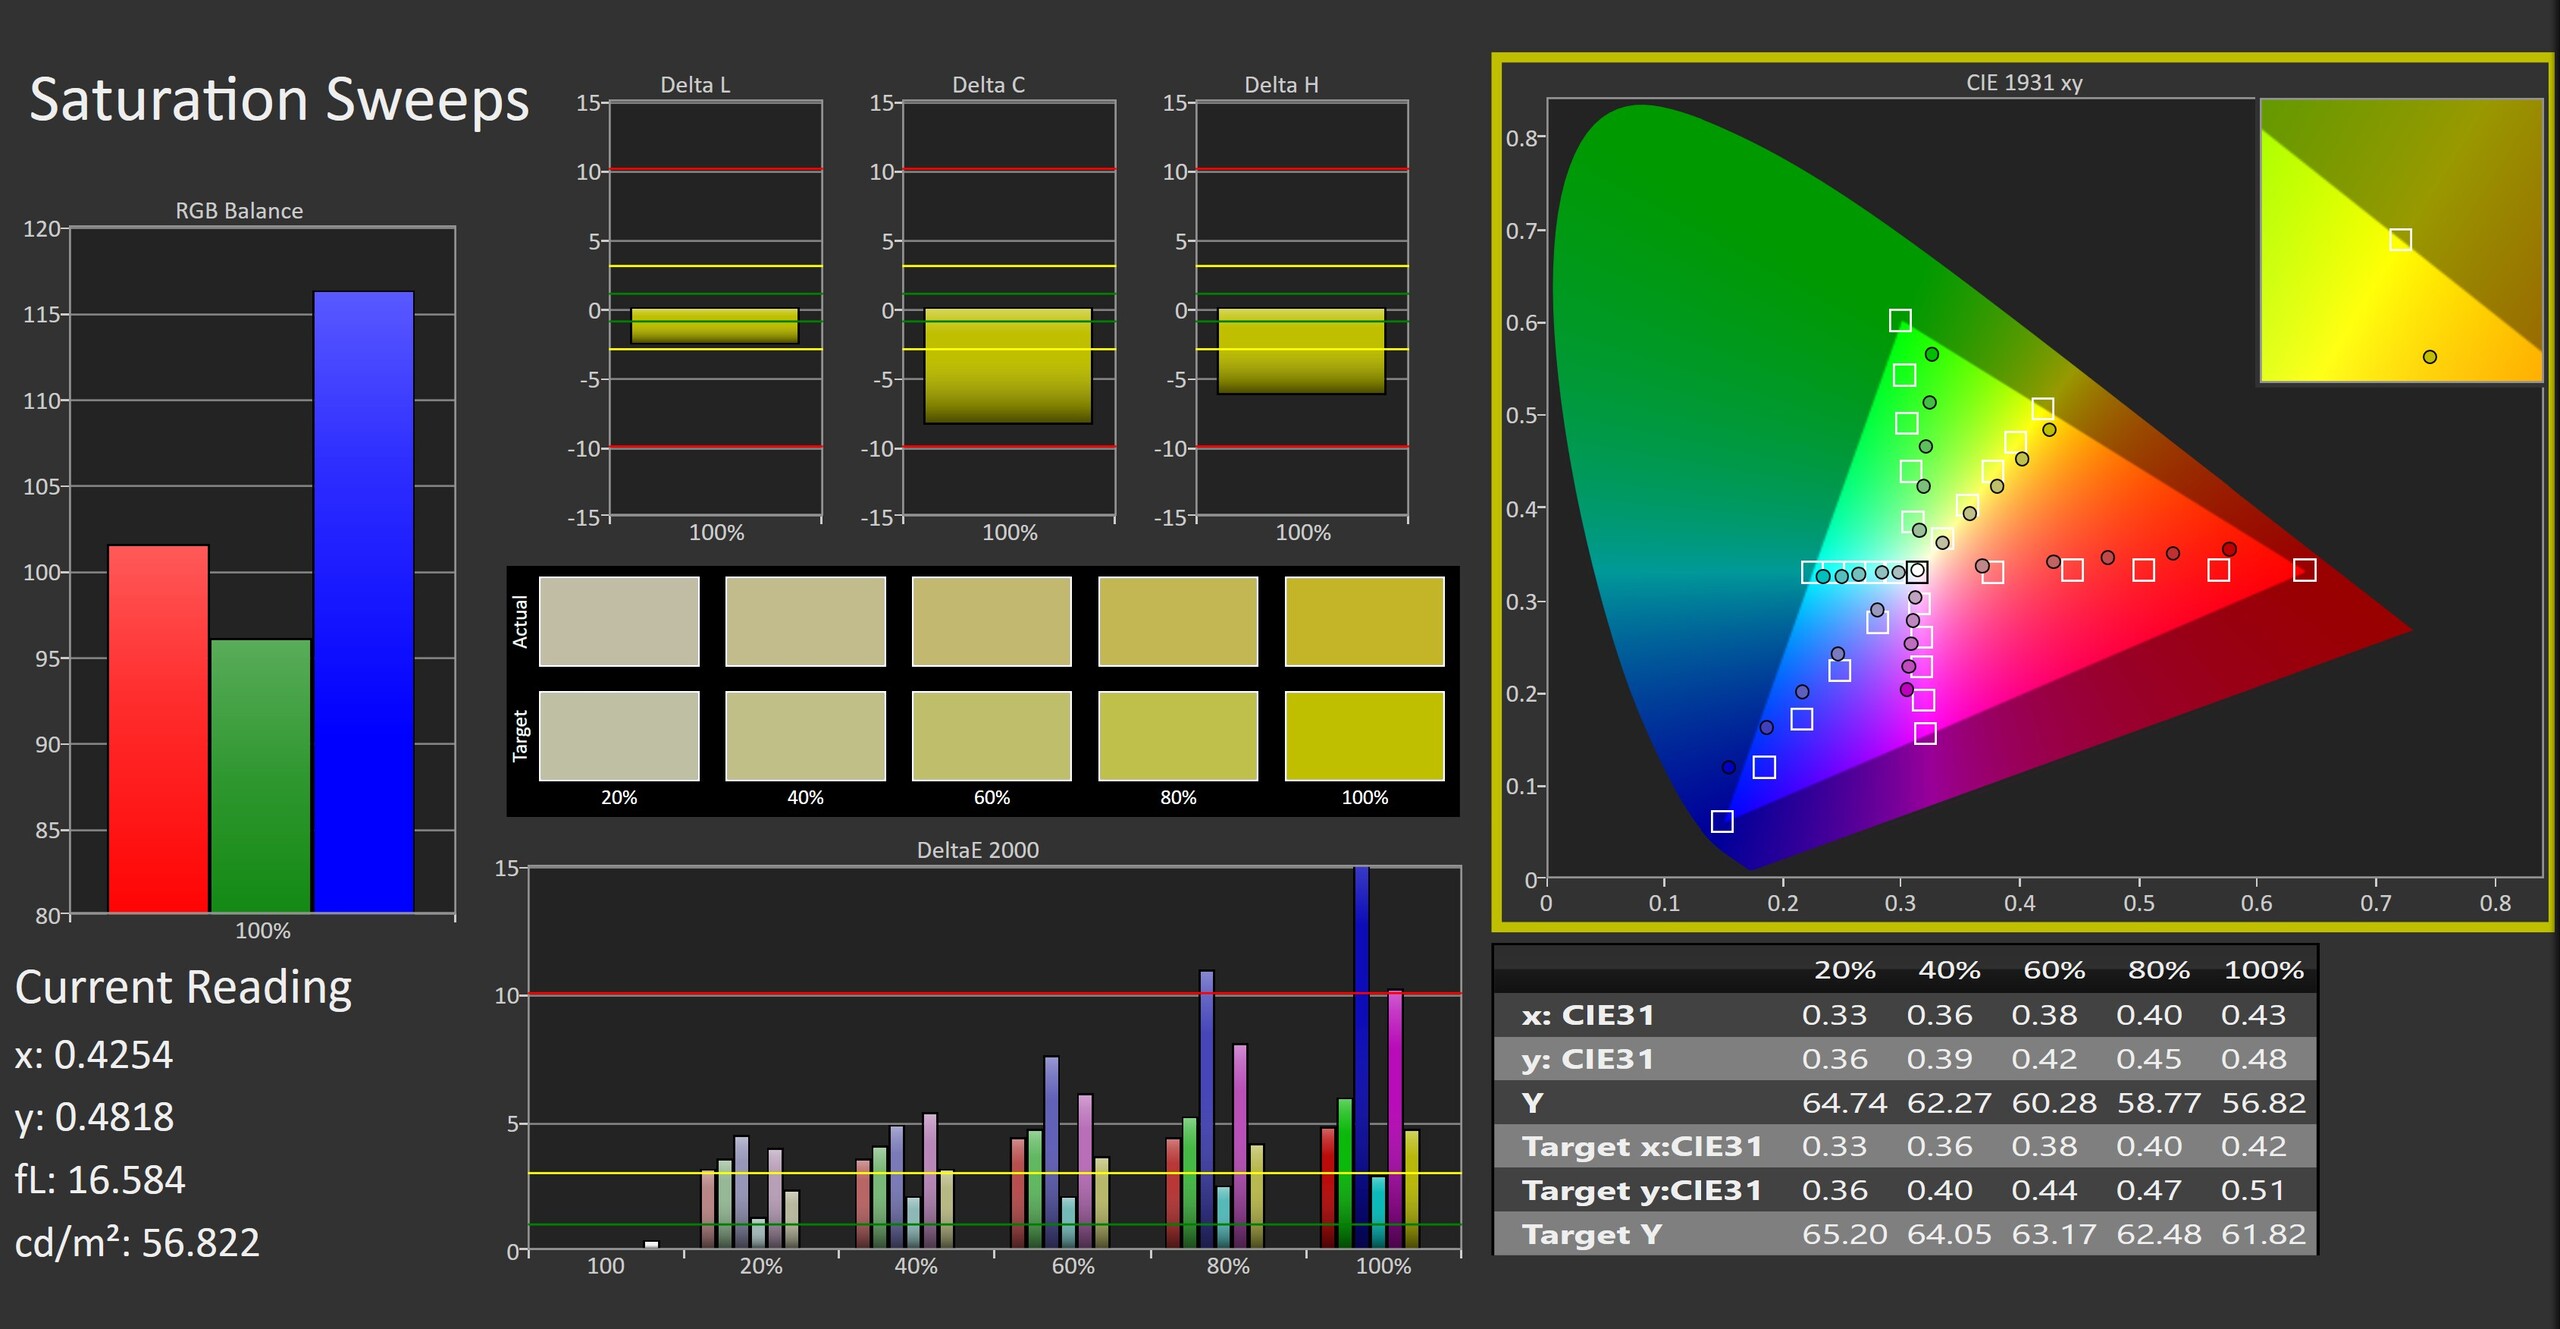
Task: Click the 20% Target color swatch
Action: (619, 735)
